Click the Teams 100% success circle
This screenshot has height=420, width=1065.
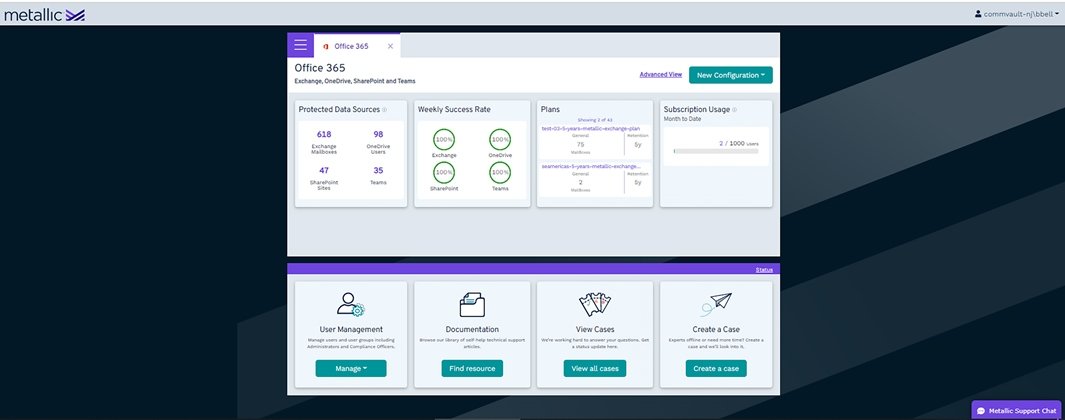pos(500,173)
